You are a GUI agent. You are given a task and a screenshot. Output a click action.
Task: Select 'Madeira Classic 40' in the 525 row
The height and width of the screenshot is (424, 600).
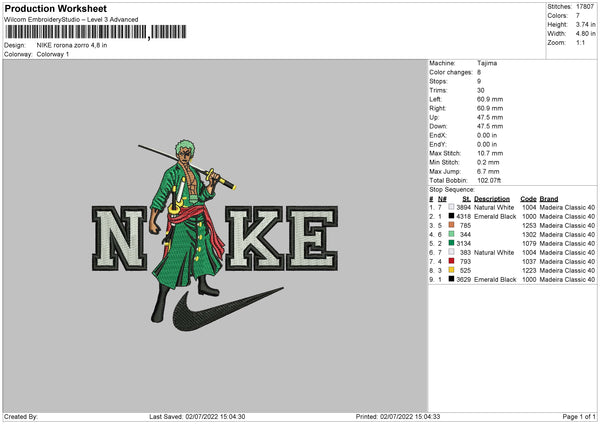click(x=567, y=271)
